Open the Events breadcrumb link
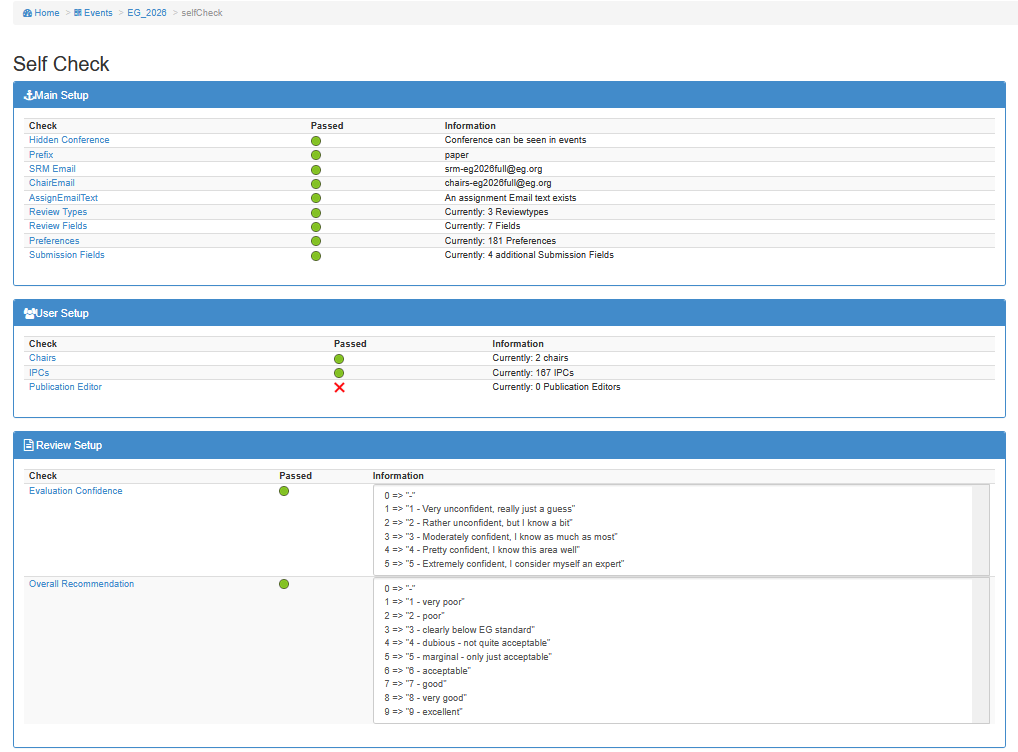The image size is (1018, 752). (98, 13)
